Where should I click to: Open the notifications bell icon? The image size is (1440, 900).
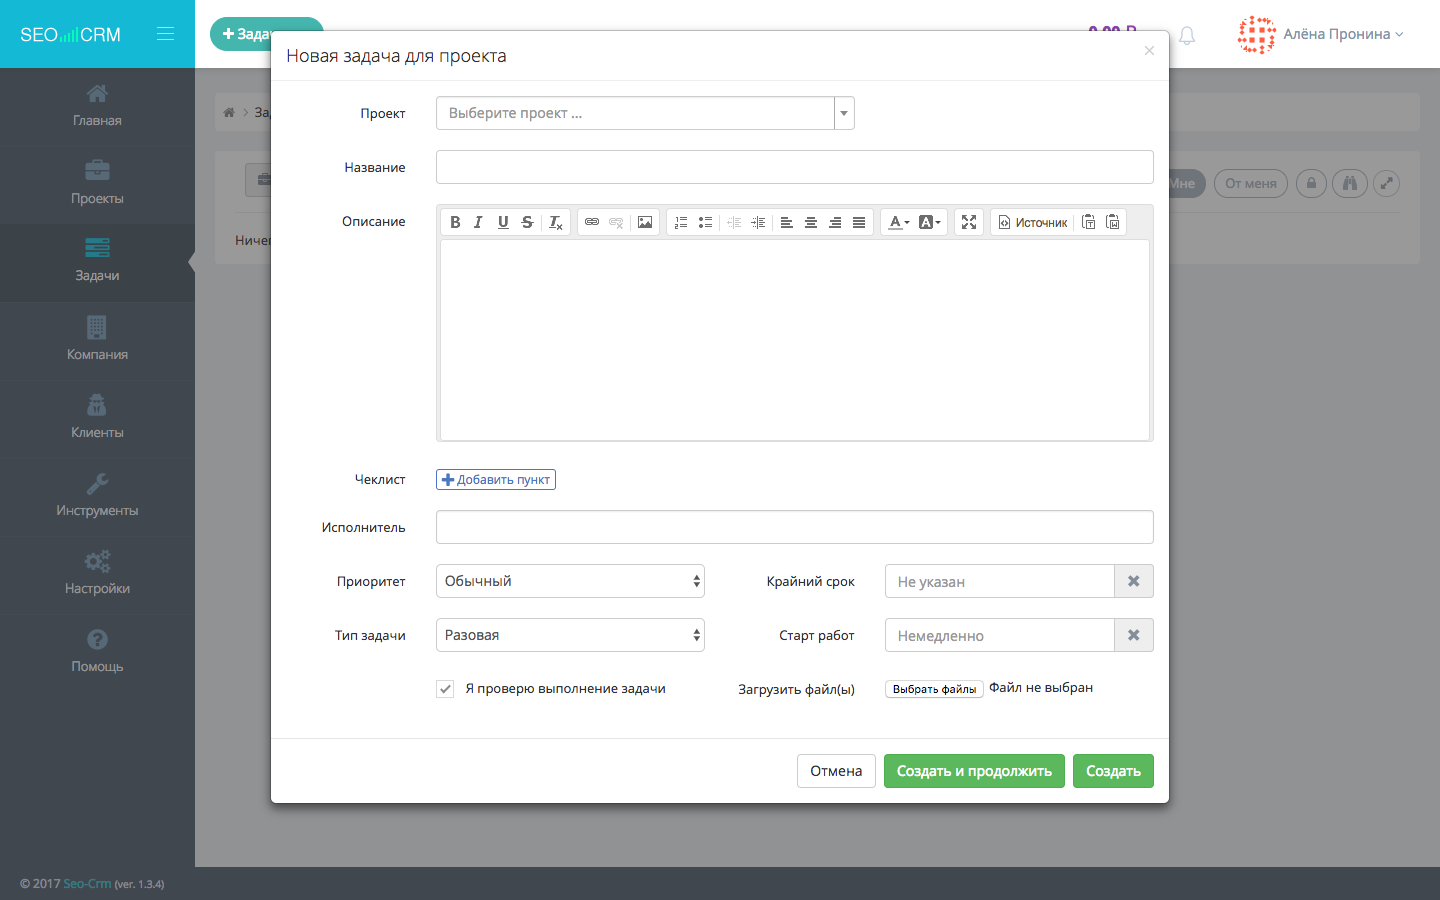1186,34
